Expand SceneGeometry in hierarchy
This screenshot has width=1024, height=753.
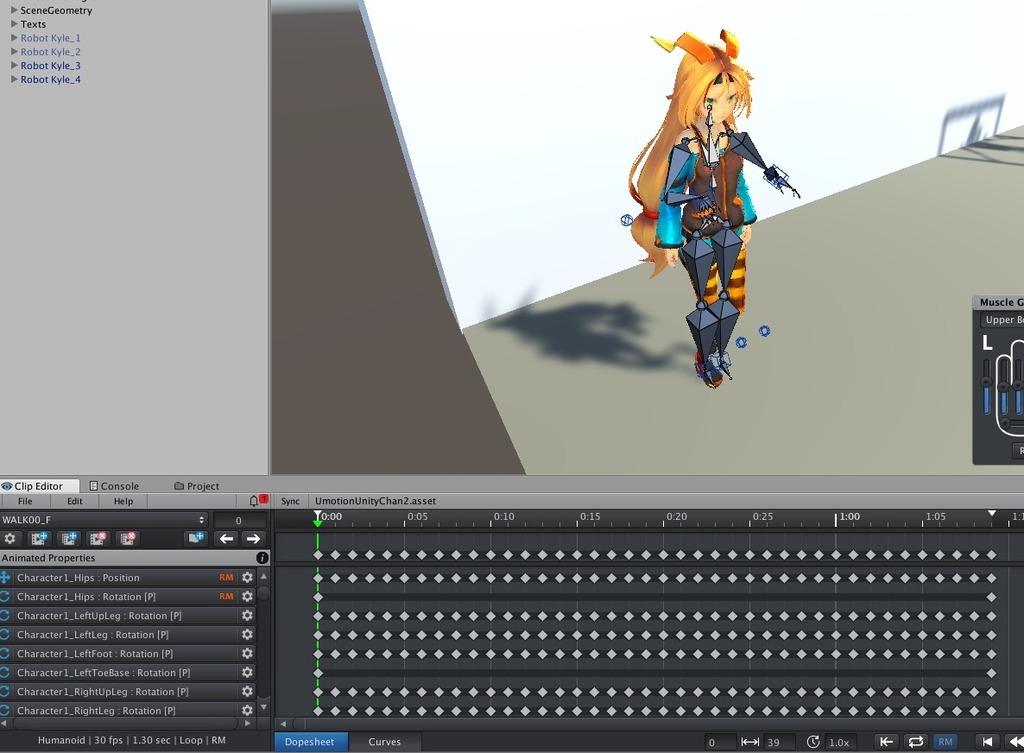pos(14,10)
